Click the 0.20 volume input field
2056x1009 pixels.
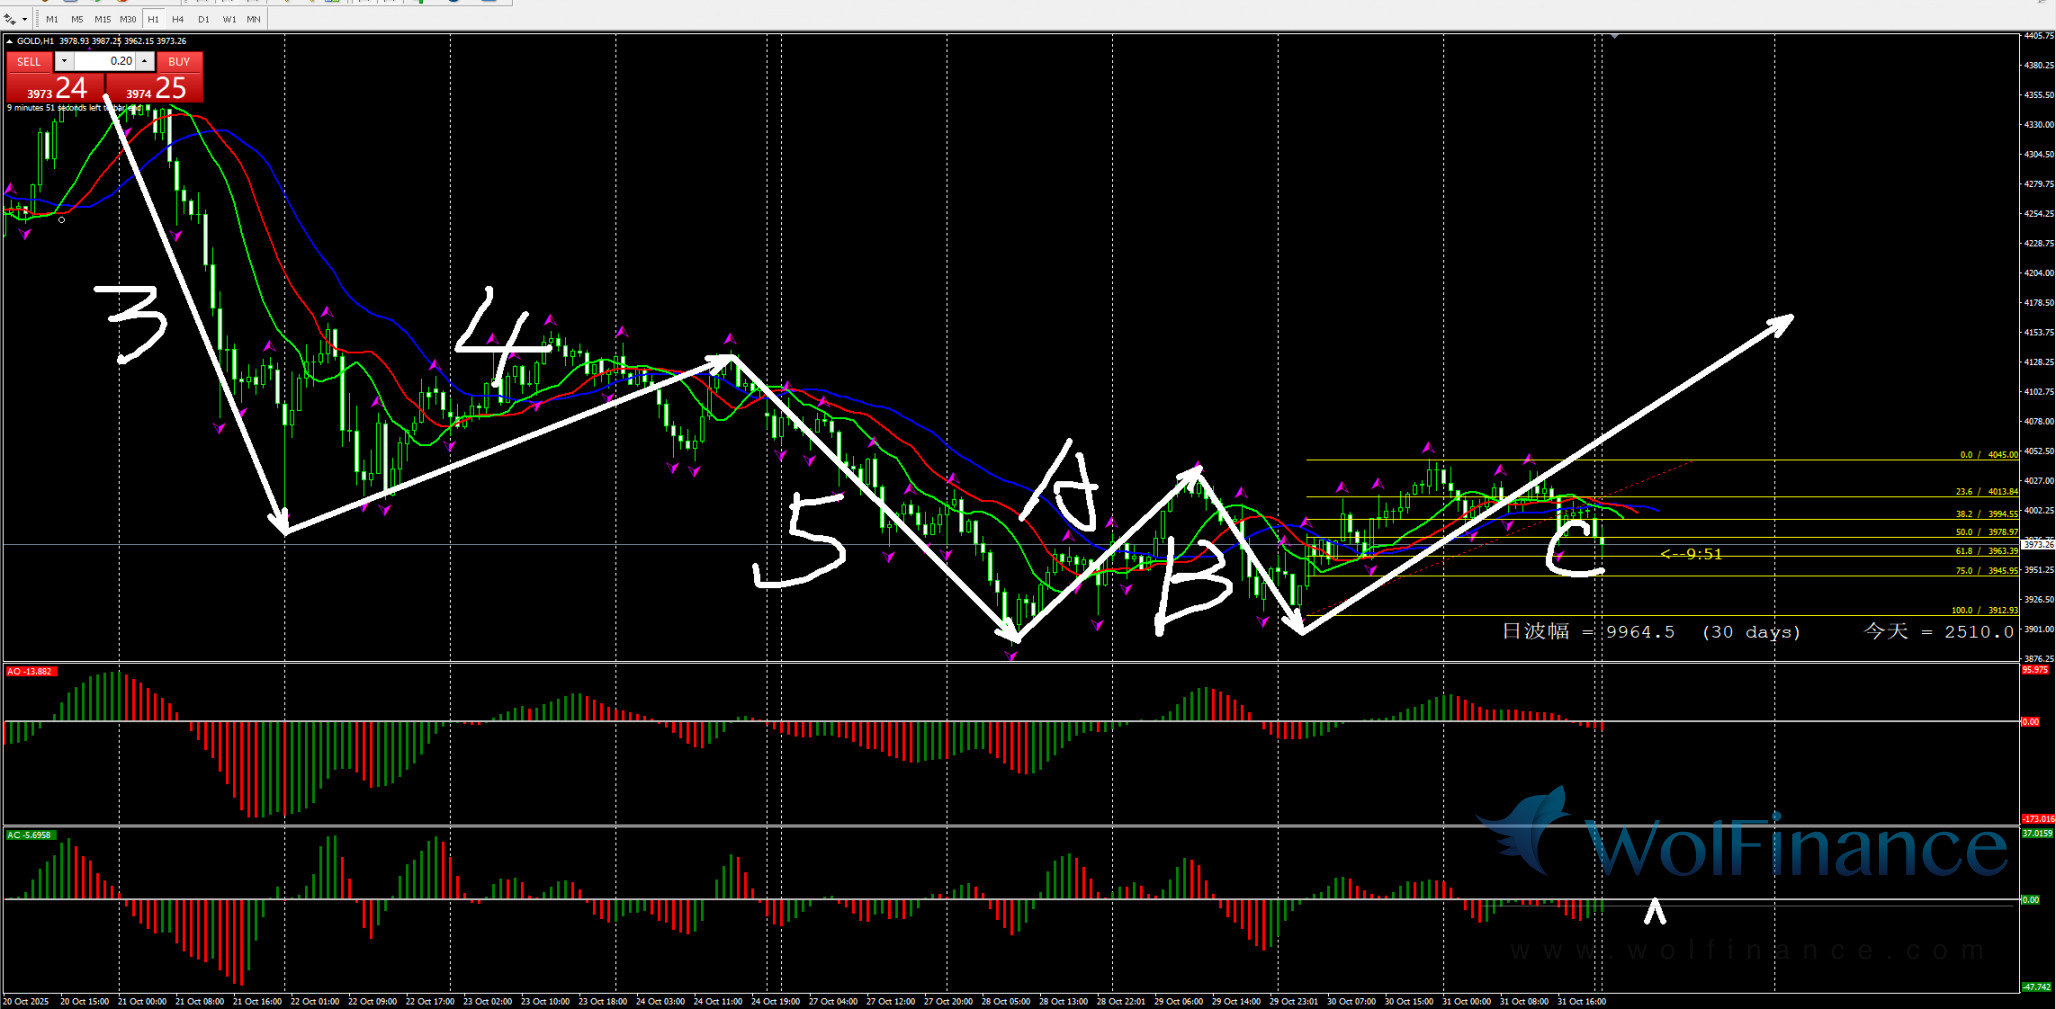click(x=105, y=61)
